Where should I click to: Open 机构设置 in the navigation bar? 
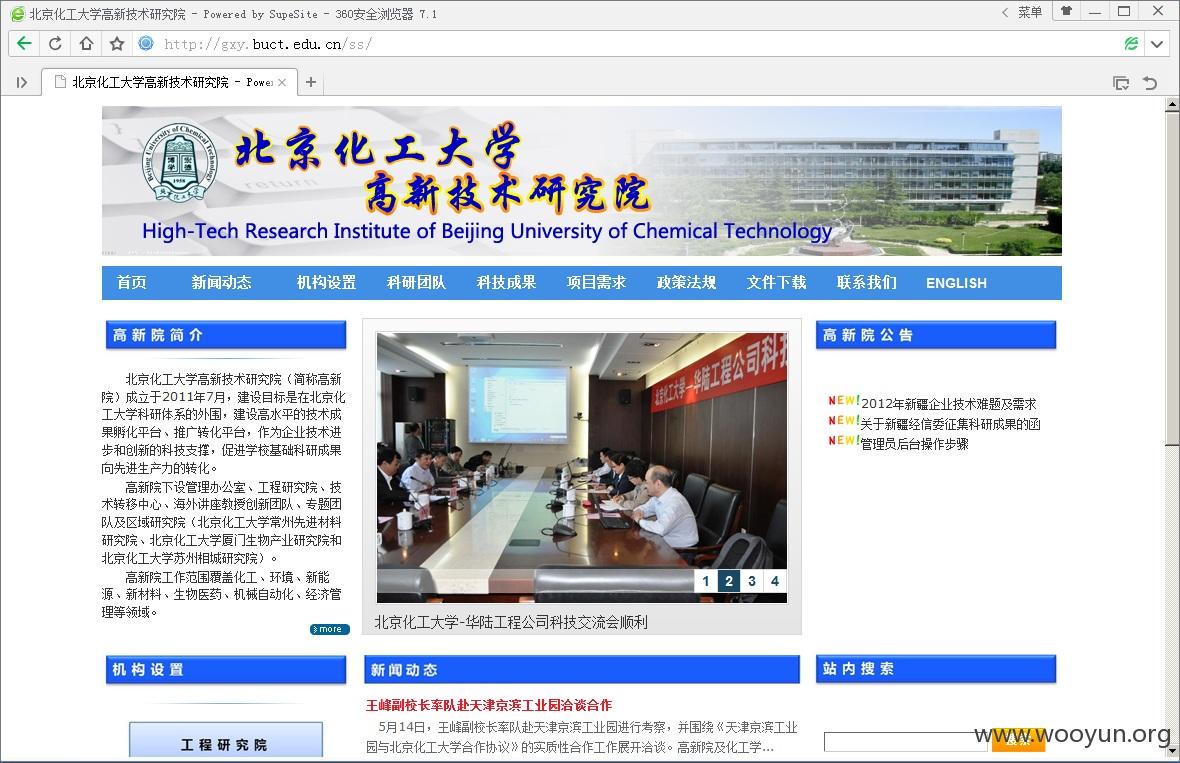[326, 282]
